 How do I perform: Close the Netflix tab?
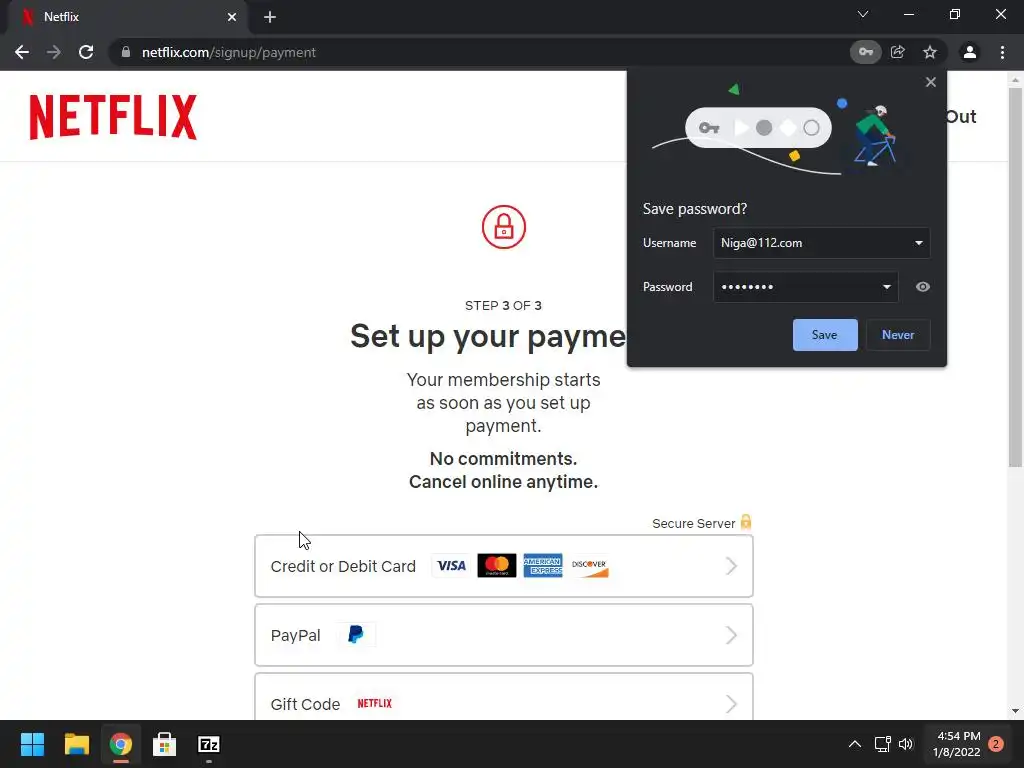[232, 17]
